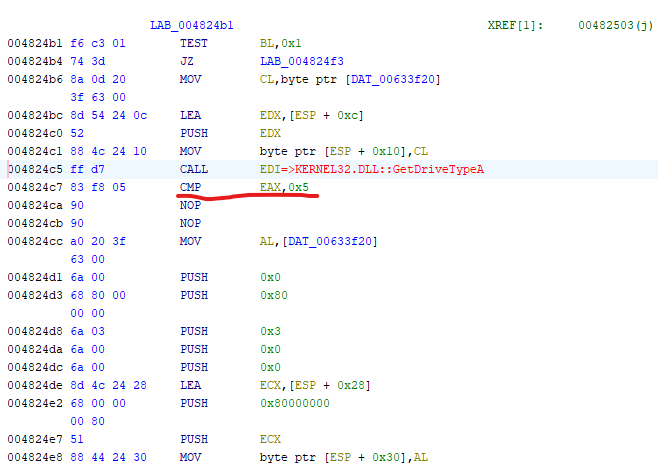Screen dimensions: 658x465
Task: Click the address 004824e8 in last row
Action: 33,457
